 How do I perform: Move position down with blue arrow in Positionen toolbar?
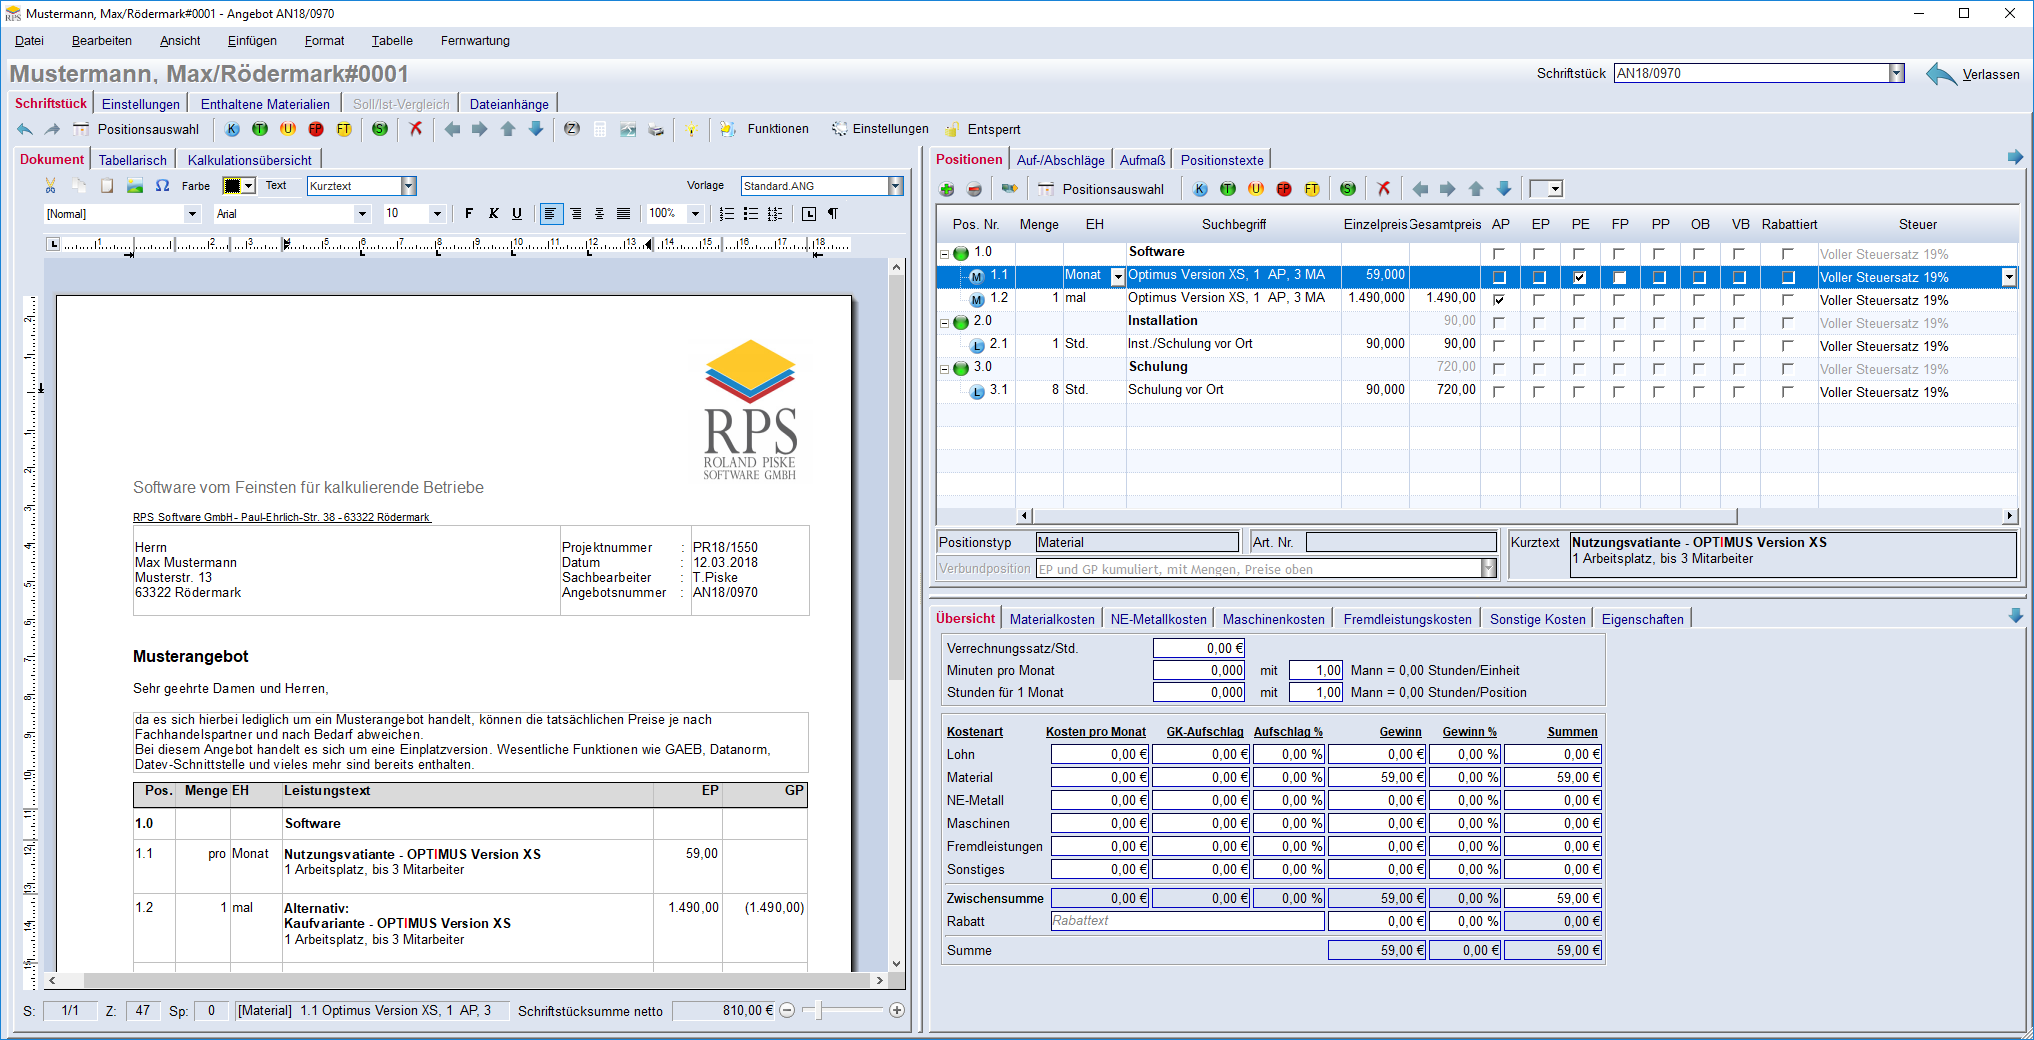[1504, 189]
